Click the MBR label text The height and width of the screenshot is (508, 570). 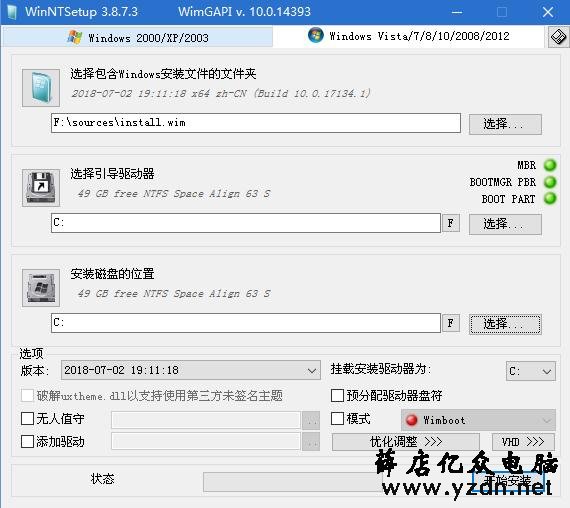click(526, 165)
